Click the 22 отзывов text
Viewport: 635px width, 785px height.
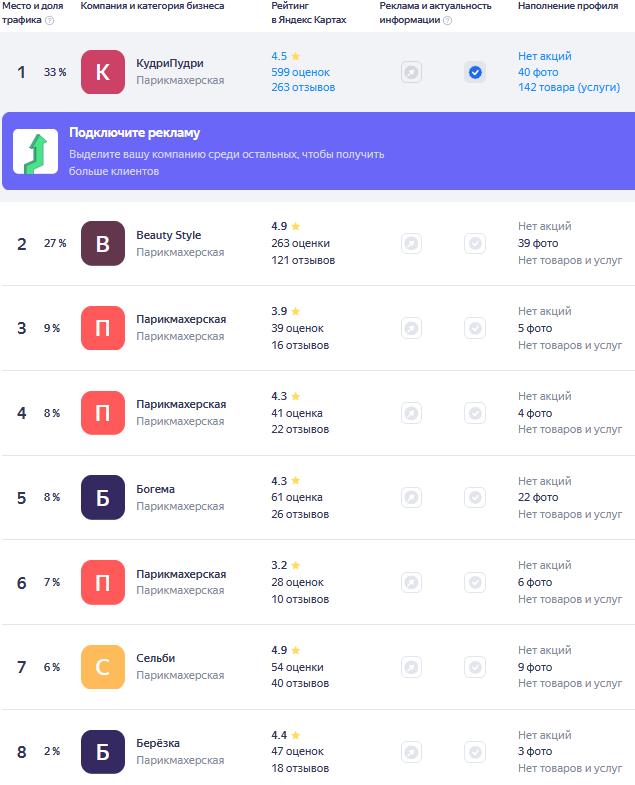tap(300, 430)
